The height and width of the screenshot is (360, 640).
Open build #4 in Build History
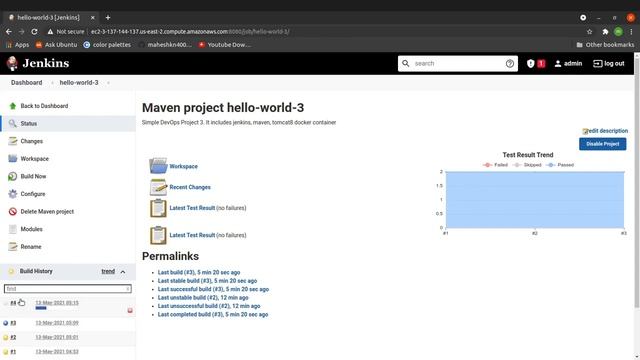click(13, 303)
